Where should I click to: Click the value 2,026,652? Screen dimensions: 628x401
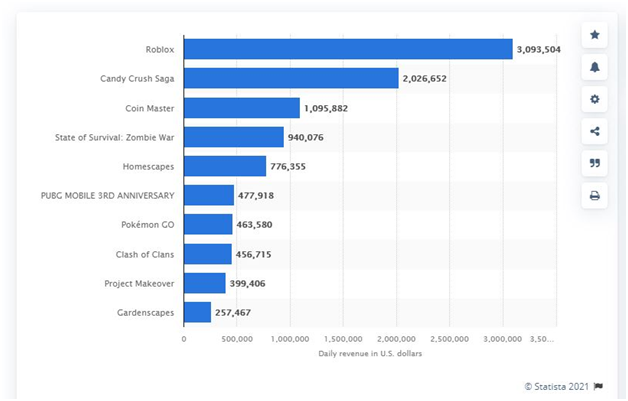pos(425,79)
